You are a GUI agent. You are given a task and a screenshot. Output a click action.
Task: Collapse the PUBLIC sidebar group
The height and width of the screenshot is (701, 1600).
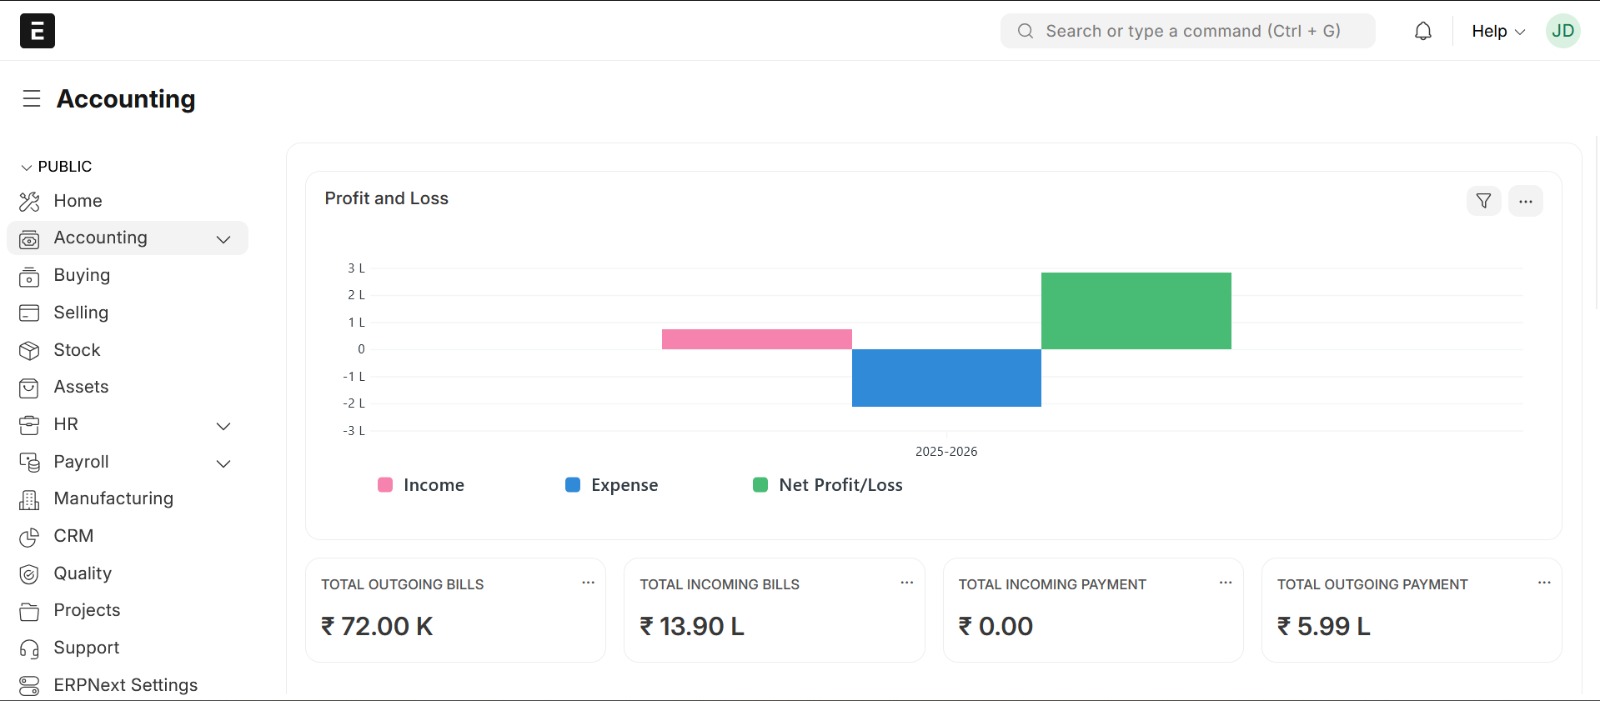tap(27, 167)
